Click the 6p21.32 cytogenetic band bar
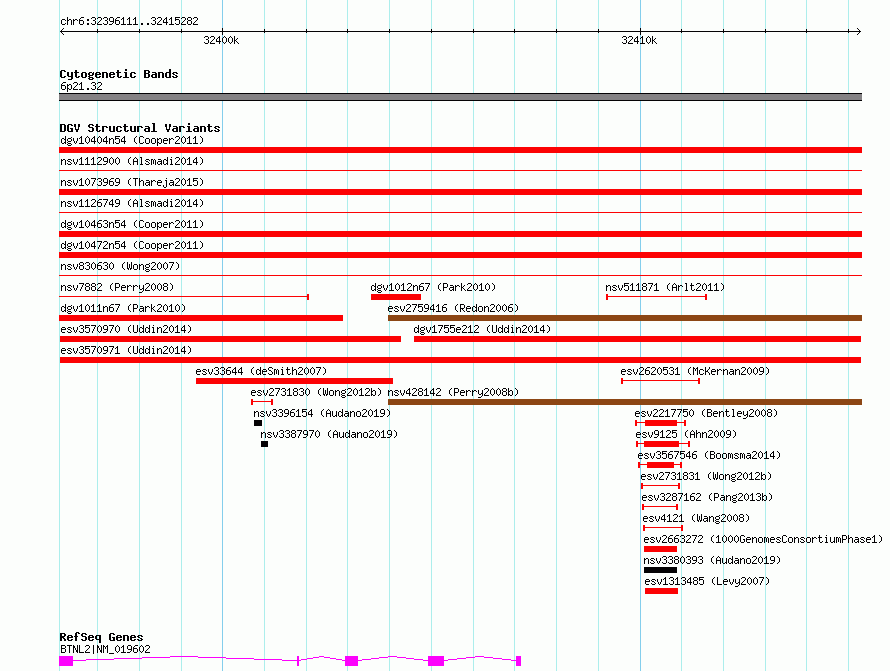Viewport: 890px width, 671px height. pyautogui.click(x=460, y=97)
